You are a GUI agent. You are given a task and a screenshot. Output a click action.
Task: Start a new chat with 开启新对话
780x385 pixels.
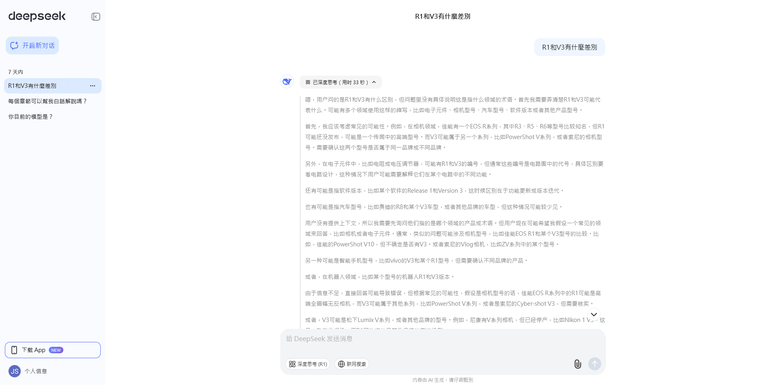pos(32,45)
